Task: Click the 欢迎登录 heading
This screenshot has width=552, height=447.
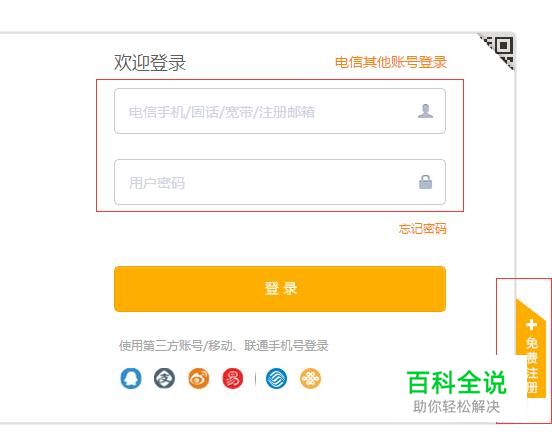Action: tap(150, 63)
